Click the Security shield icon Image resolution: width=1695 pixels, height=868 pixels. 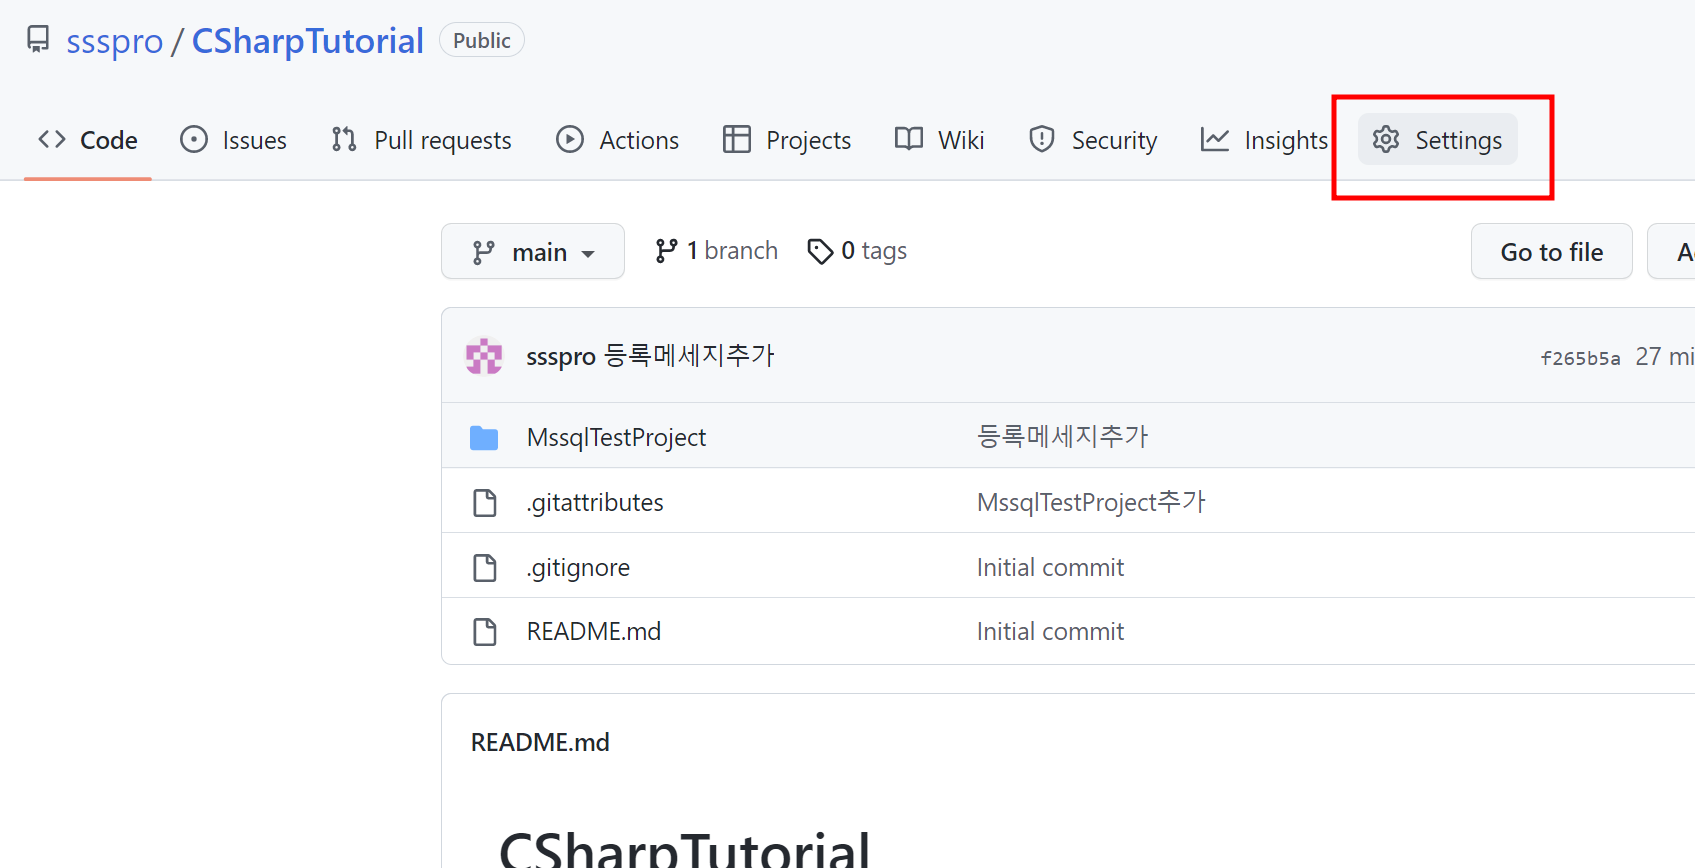[1042, 139]
